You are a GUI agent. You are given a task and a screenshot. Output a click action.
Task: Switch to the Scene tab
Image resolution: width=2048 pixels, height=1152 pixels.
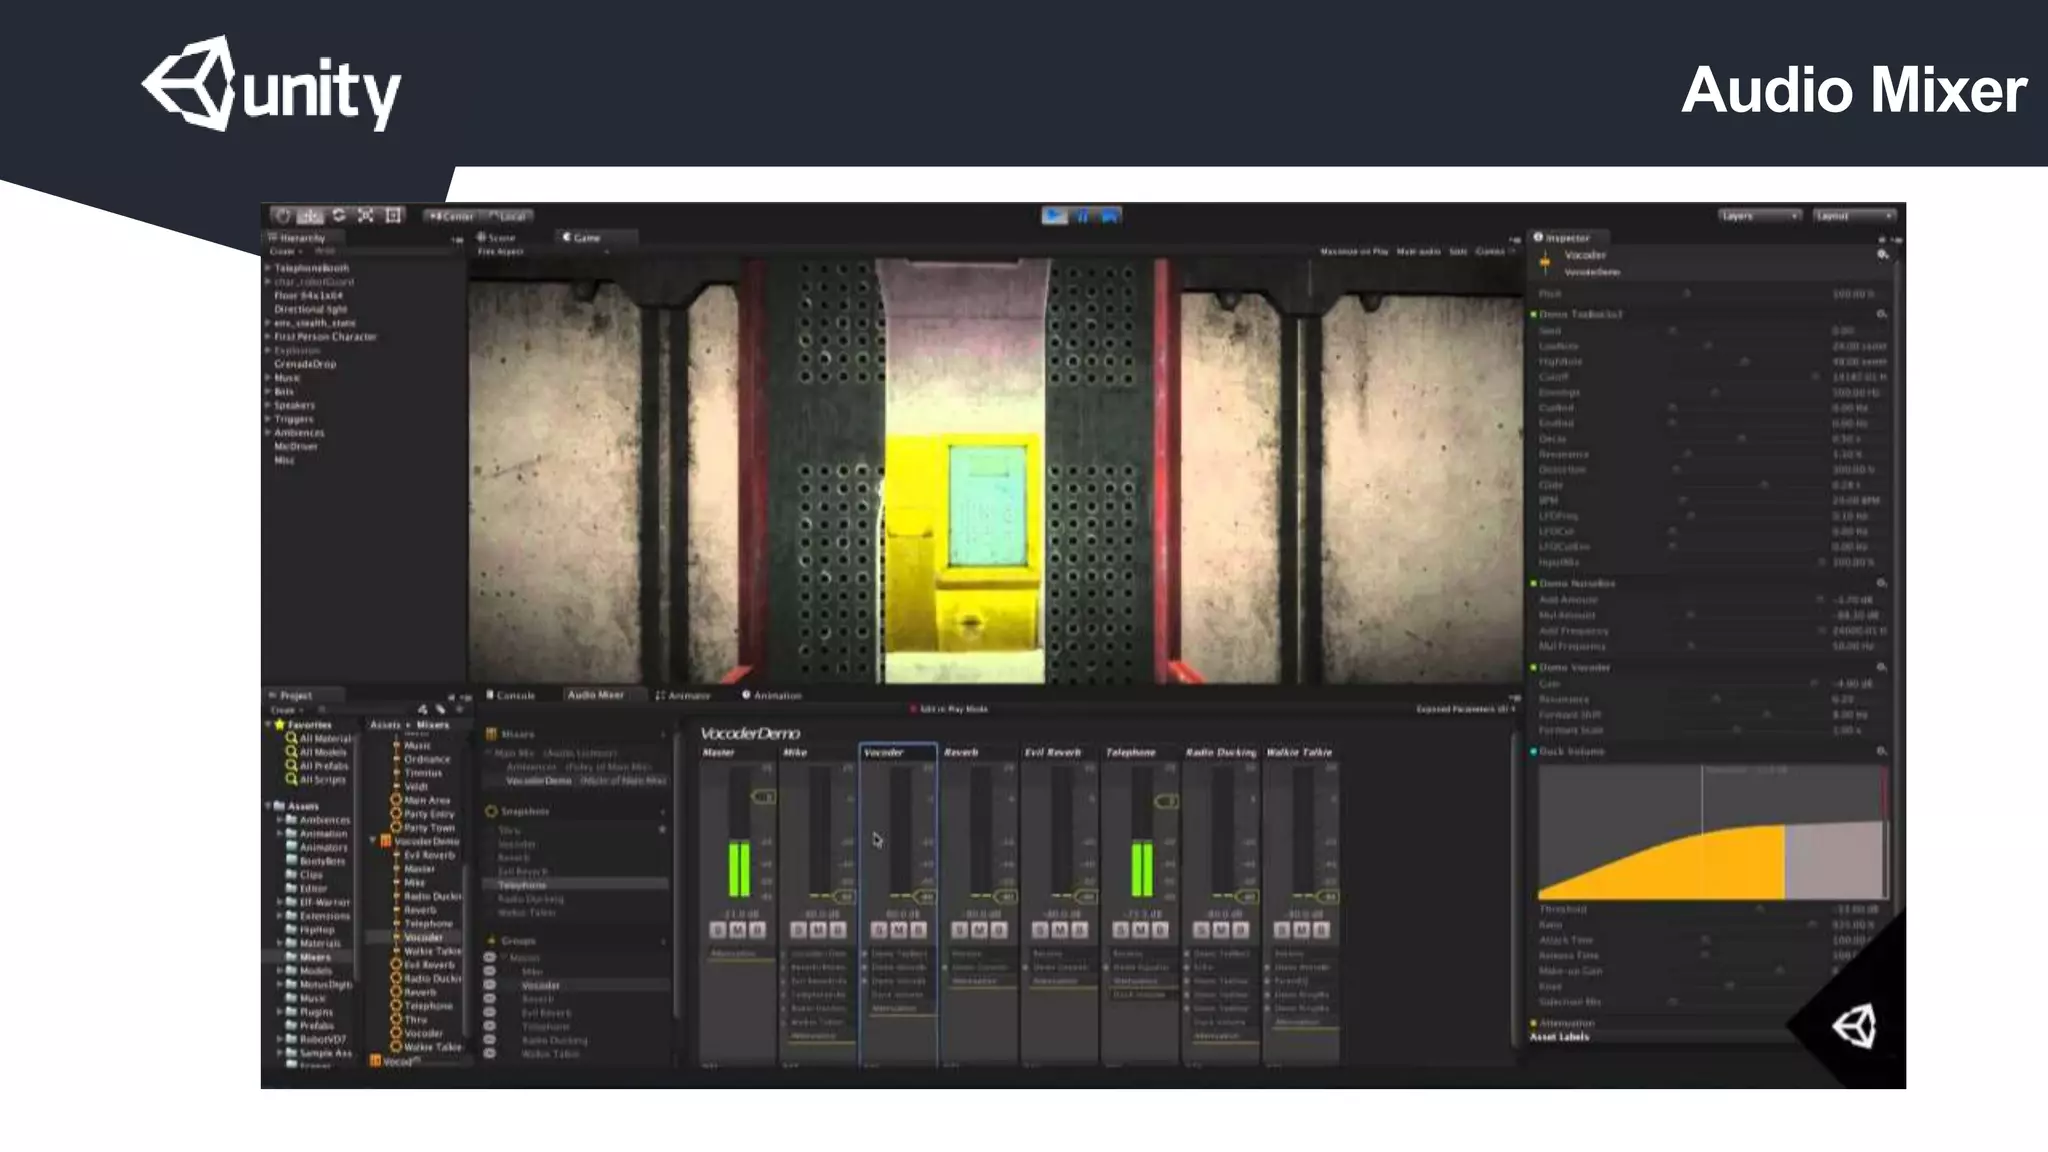497,238
